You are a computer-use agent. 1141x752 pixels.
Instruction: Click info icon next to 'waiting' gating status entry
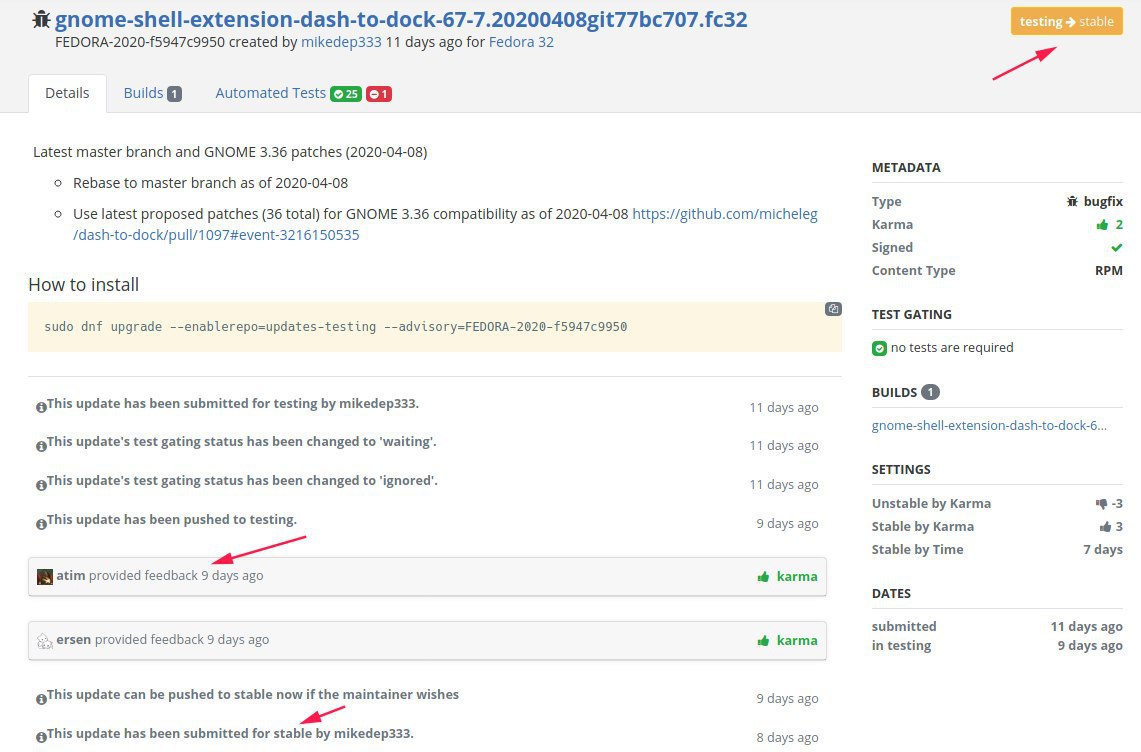tap(41, 446)
